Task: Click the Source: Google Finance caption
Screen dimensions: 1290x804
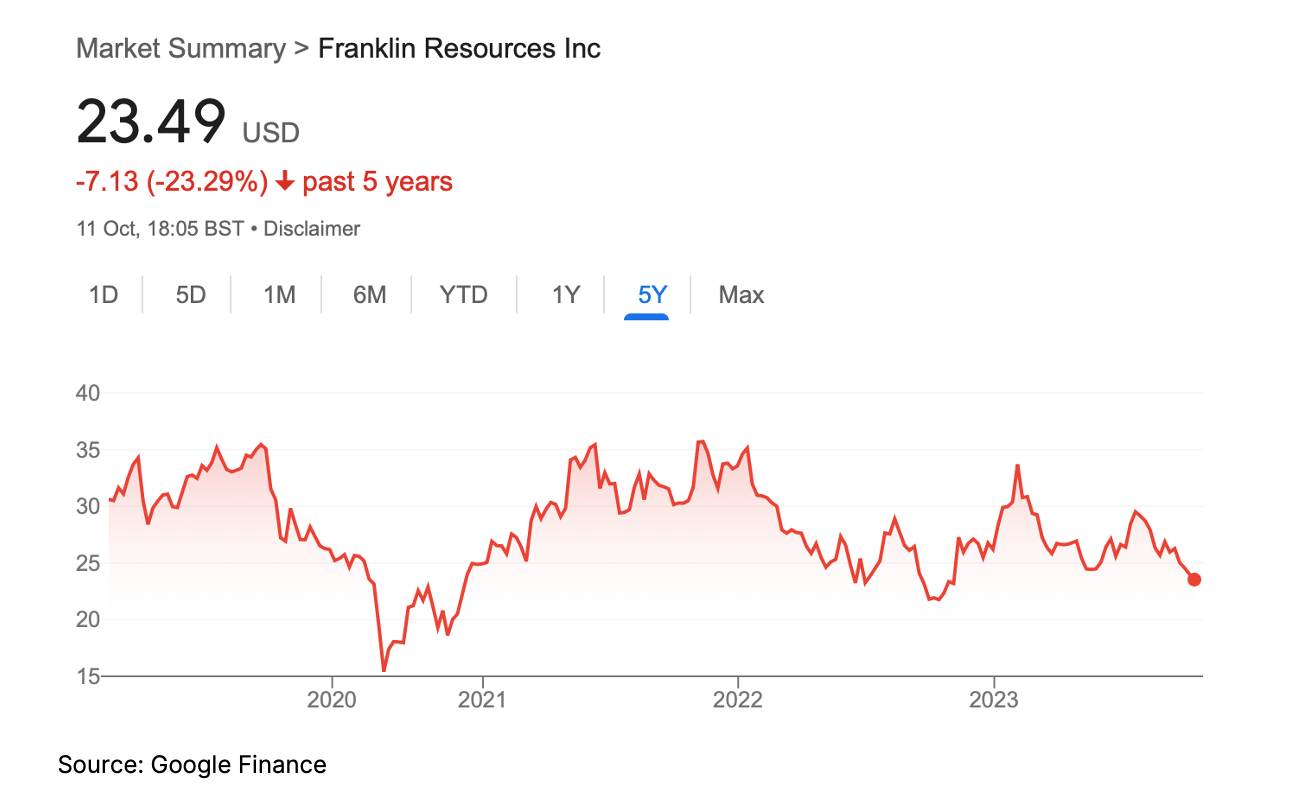Action: click(x=192, y=765)
